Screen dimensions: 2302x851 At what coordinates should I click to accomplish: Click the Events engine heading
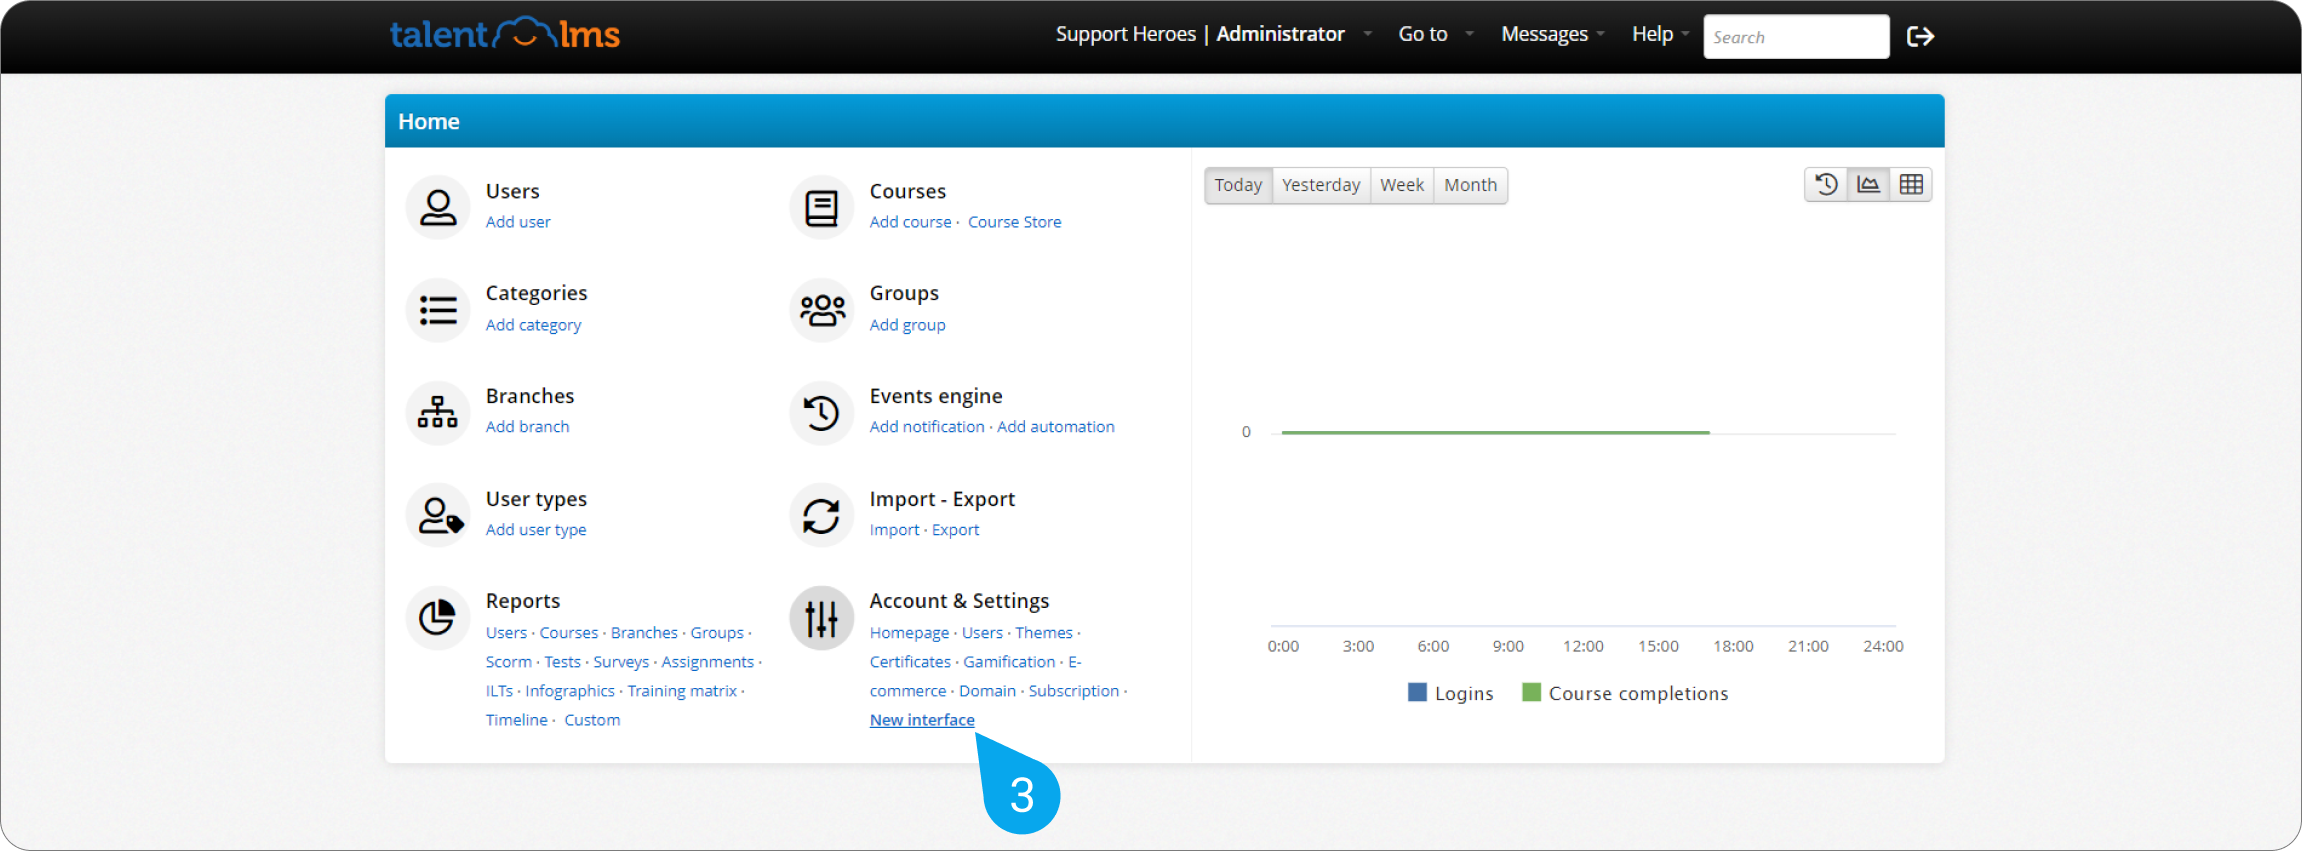pos(936,396)
